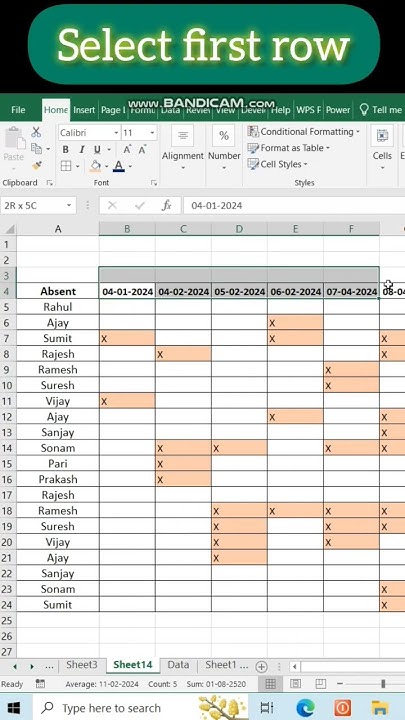
Task: Click macro recording status bar icon
Action: pyautogui.click(x=40, y=684)
